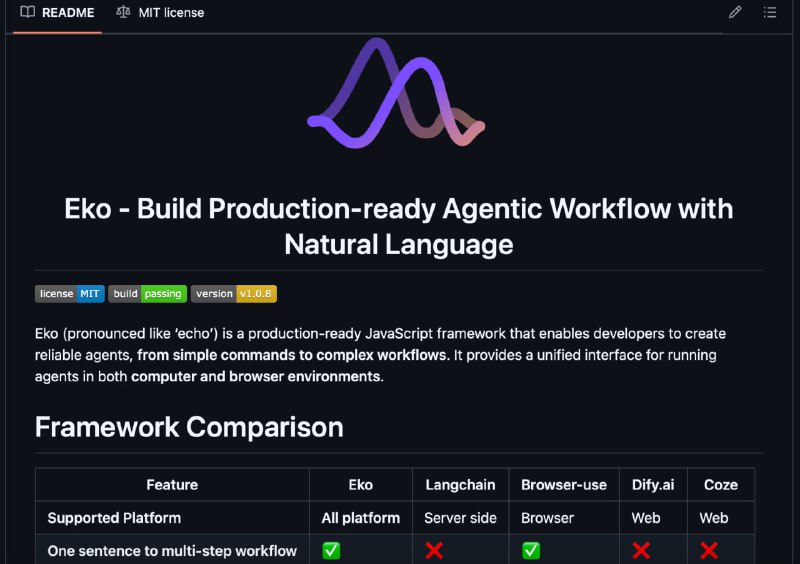
Task: Click the scales icon beside MIT license
Action: pos(123,12)
